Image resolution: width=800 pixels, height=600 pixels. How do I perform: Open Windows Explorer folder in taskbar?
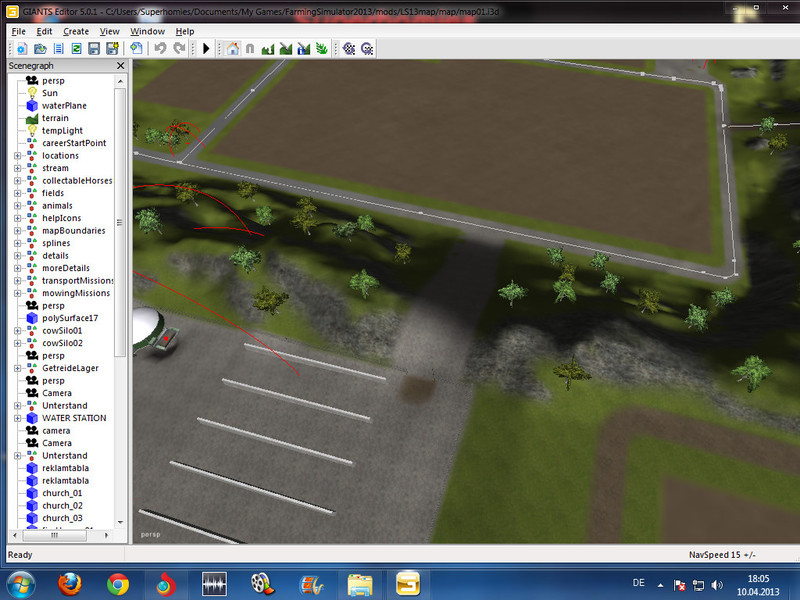tap(360, 585)
